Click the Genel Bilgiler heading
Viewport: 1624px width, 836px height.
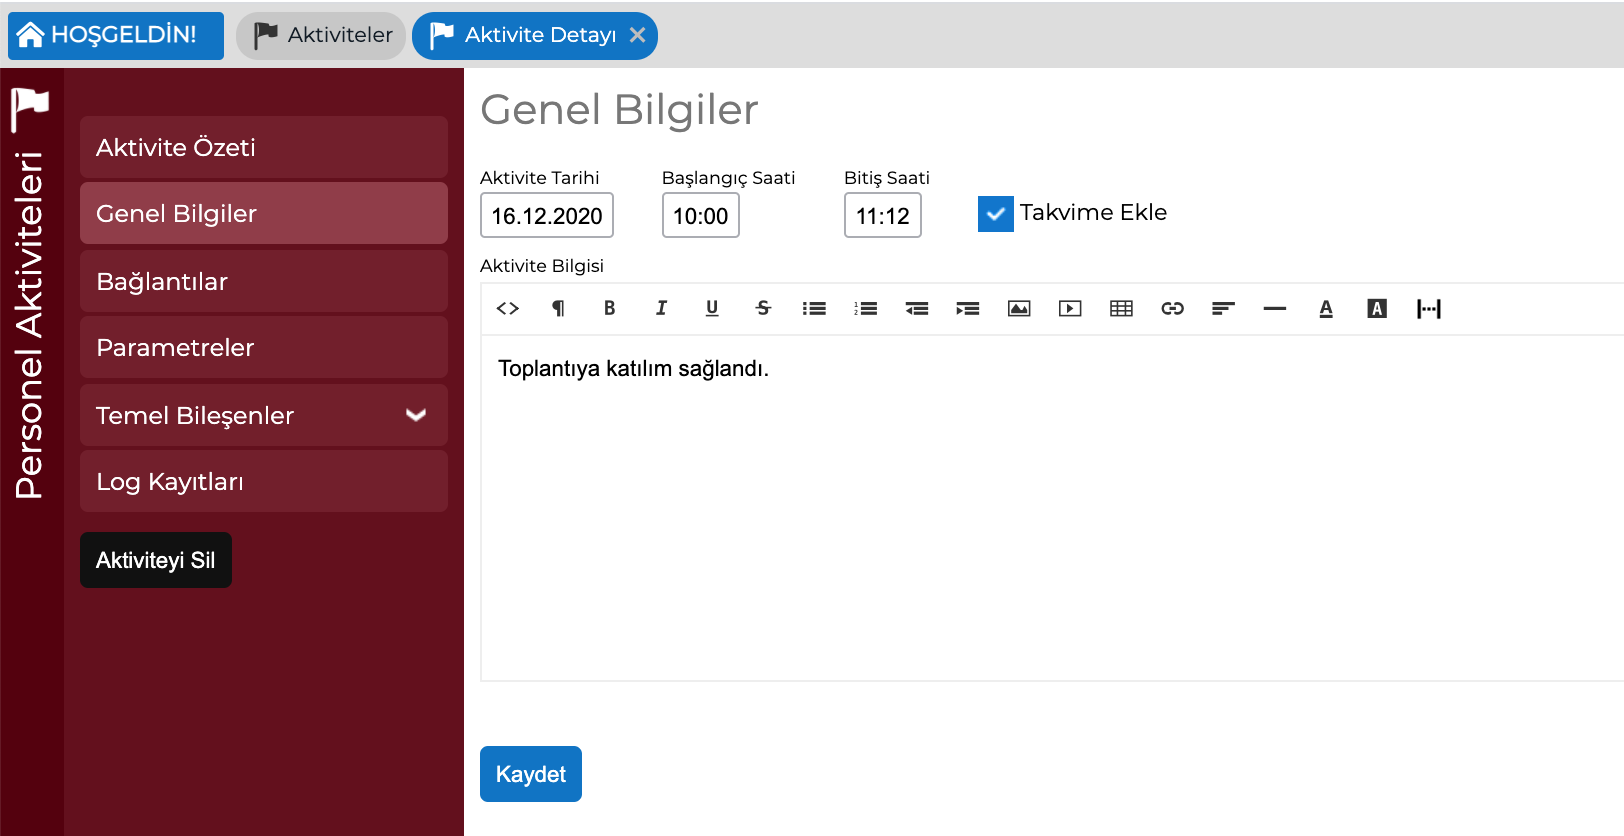(x=620, y=110)
